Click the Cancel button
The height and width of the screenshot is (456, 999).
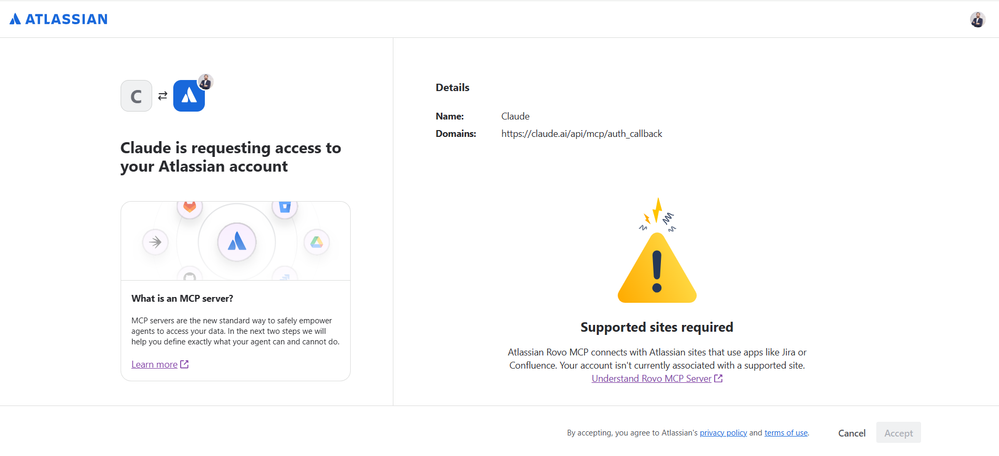point(852,433)
